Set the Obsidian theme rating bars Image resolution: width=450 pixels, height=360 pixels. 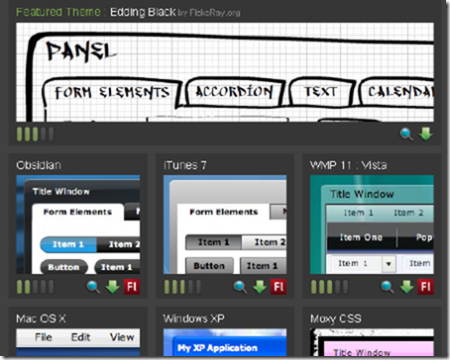click(x=35, y=287)
